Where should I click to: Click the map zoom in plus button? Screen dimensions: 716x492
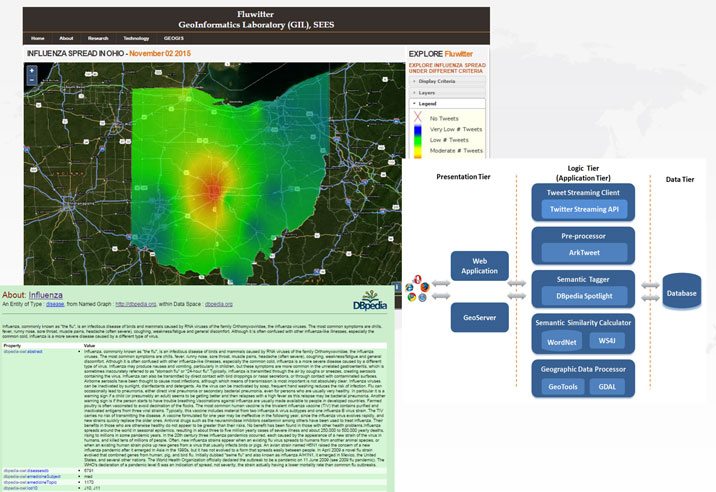(x=32, y=71)
